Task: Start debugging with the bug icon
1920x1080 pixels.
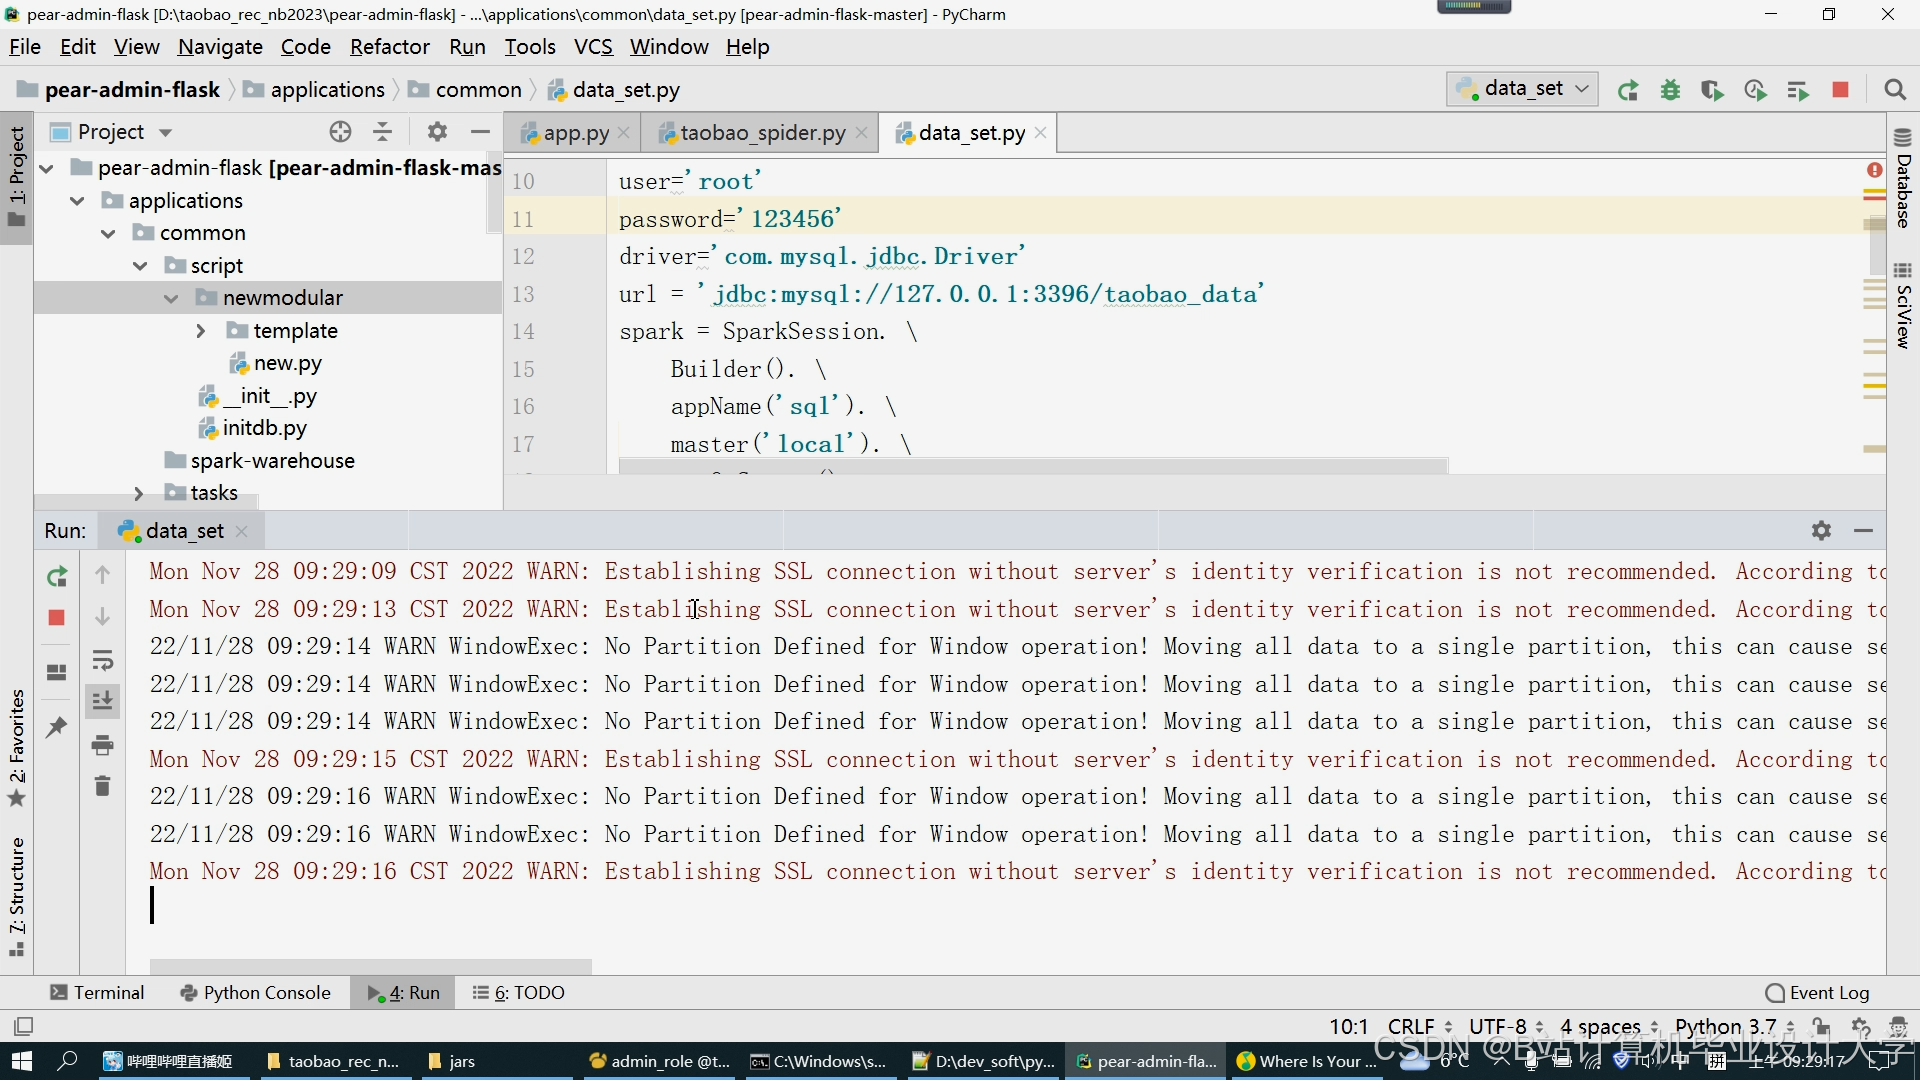Action: 1670,90
